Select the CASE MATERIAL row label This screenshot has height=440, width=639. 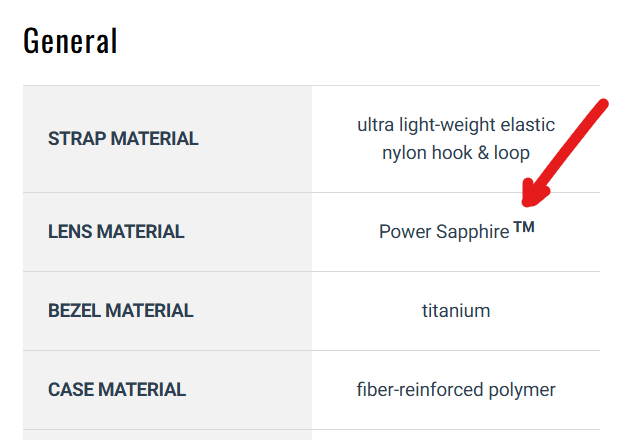(x=117, y=390)
